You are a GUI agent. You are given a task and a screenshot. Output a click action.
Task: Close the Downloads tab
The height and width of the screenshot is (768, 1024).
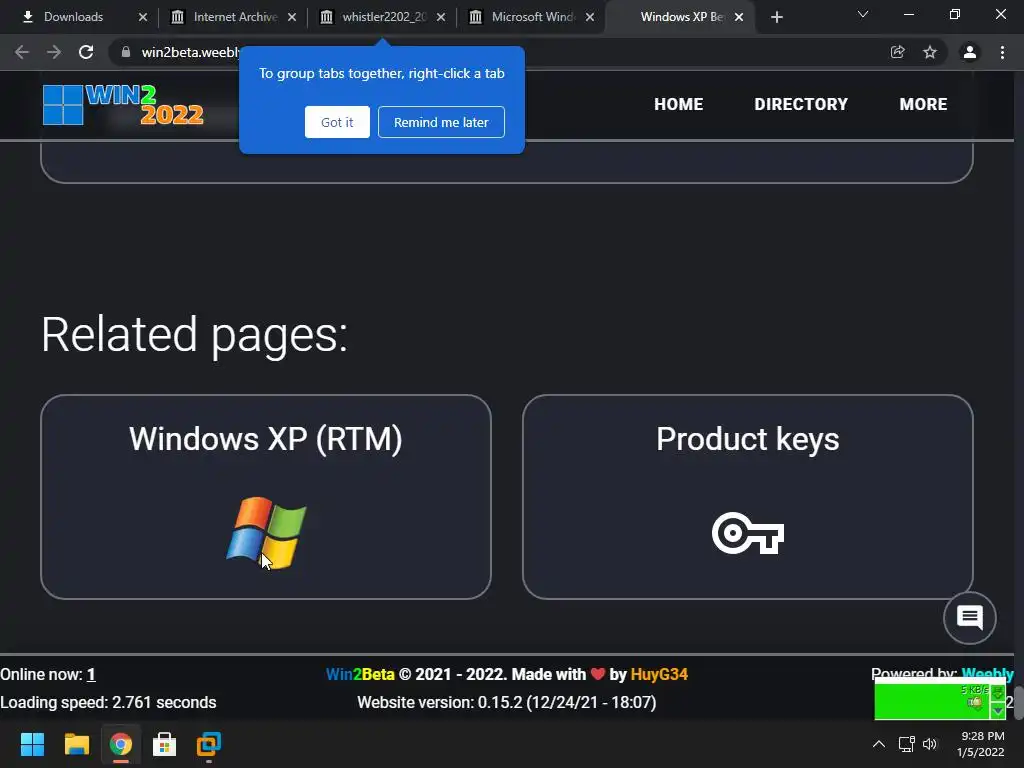143,17
